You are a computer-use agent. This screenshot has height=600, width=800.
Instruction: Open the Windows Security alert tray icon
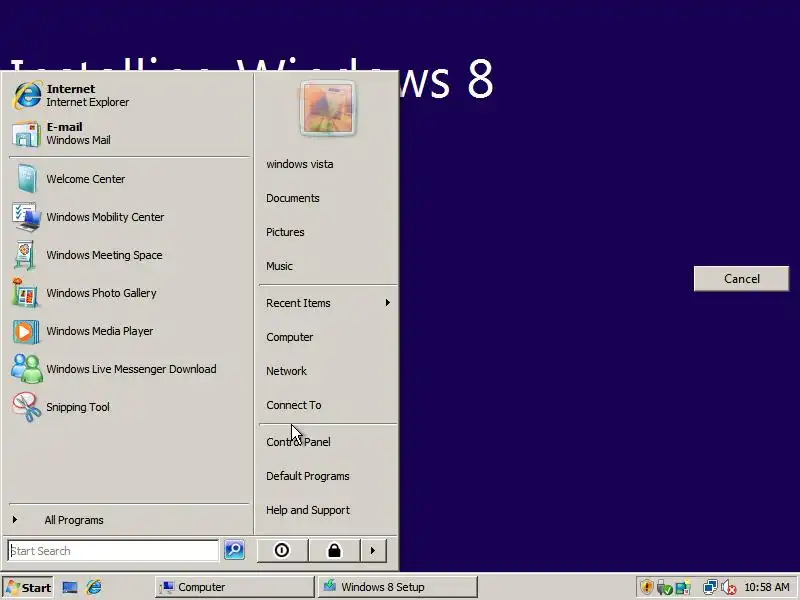(x=646, y=587)
